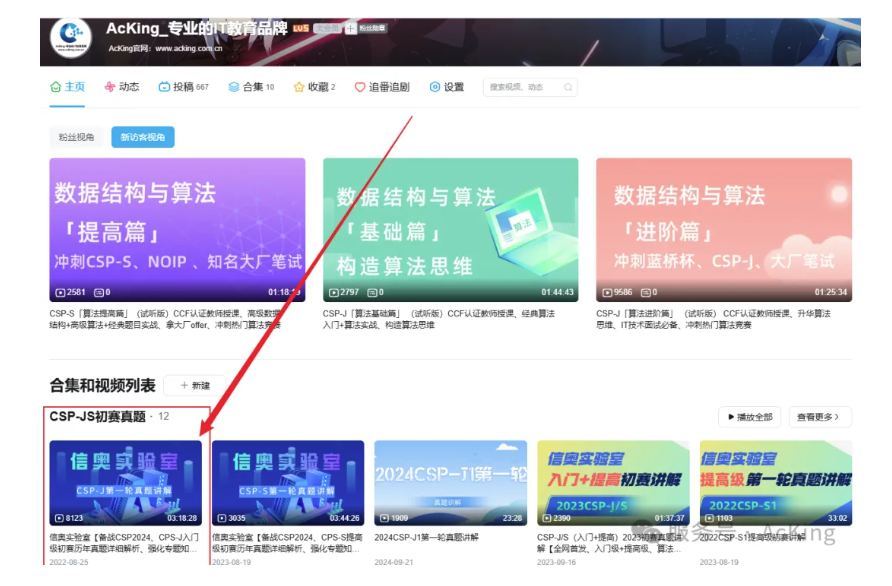Open the CSP-J/S（入门+提高）2023初赛 title
This screenshot has height=586, width=892.
tap(609, 543)
